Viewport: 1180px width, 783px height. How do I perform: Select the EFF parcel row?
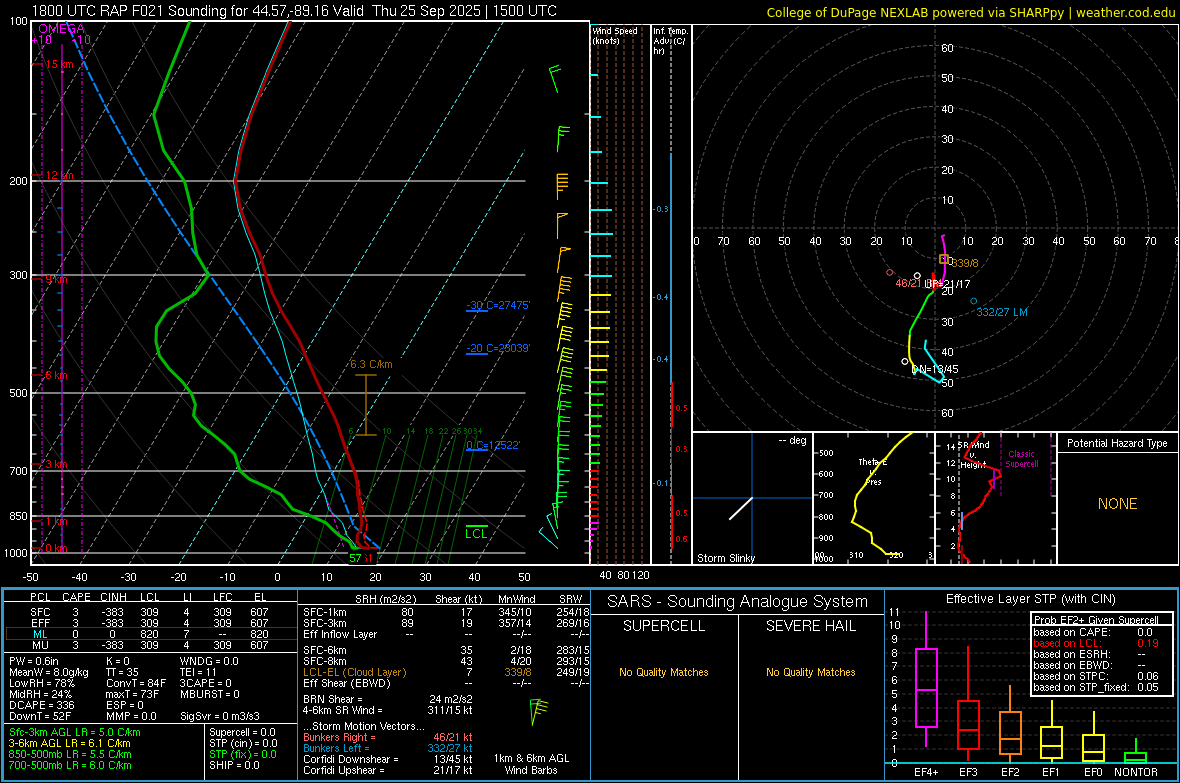(x=150, y=623)
